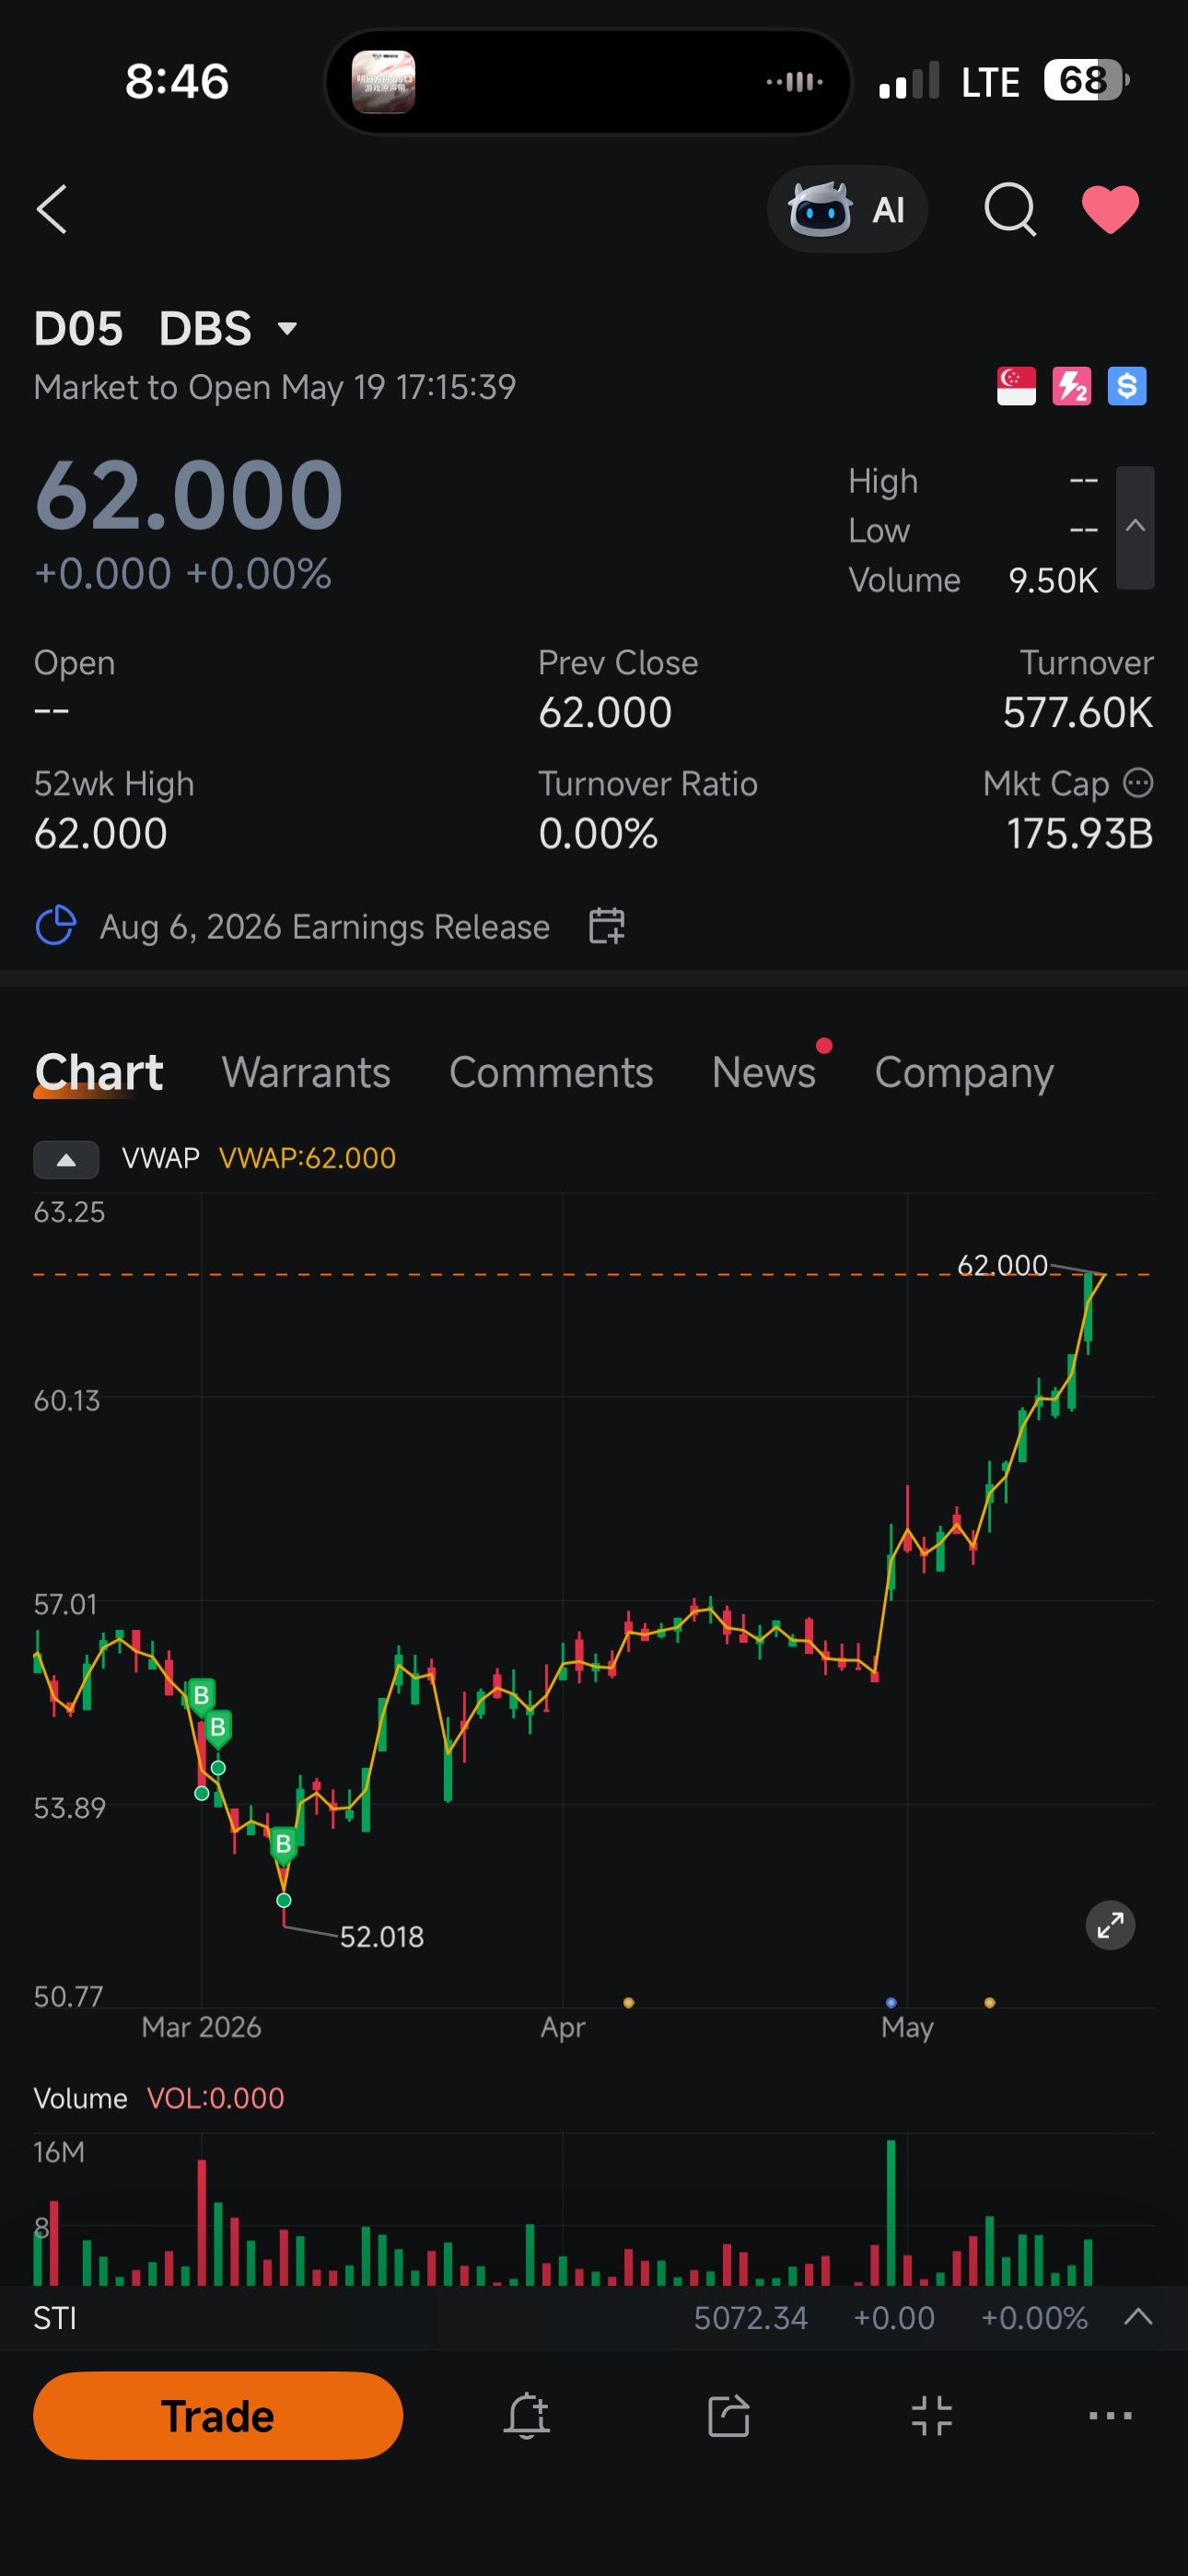Viewport: 1188px width, 2576px height.
Task: Collapse the quote details chevron panel
Action: click(x=1135, y=527)
